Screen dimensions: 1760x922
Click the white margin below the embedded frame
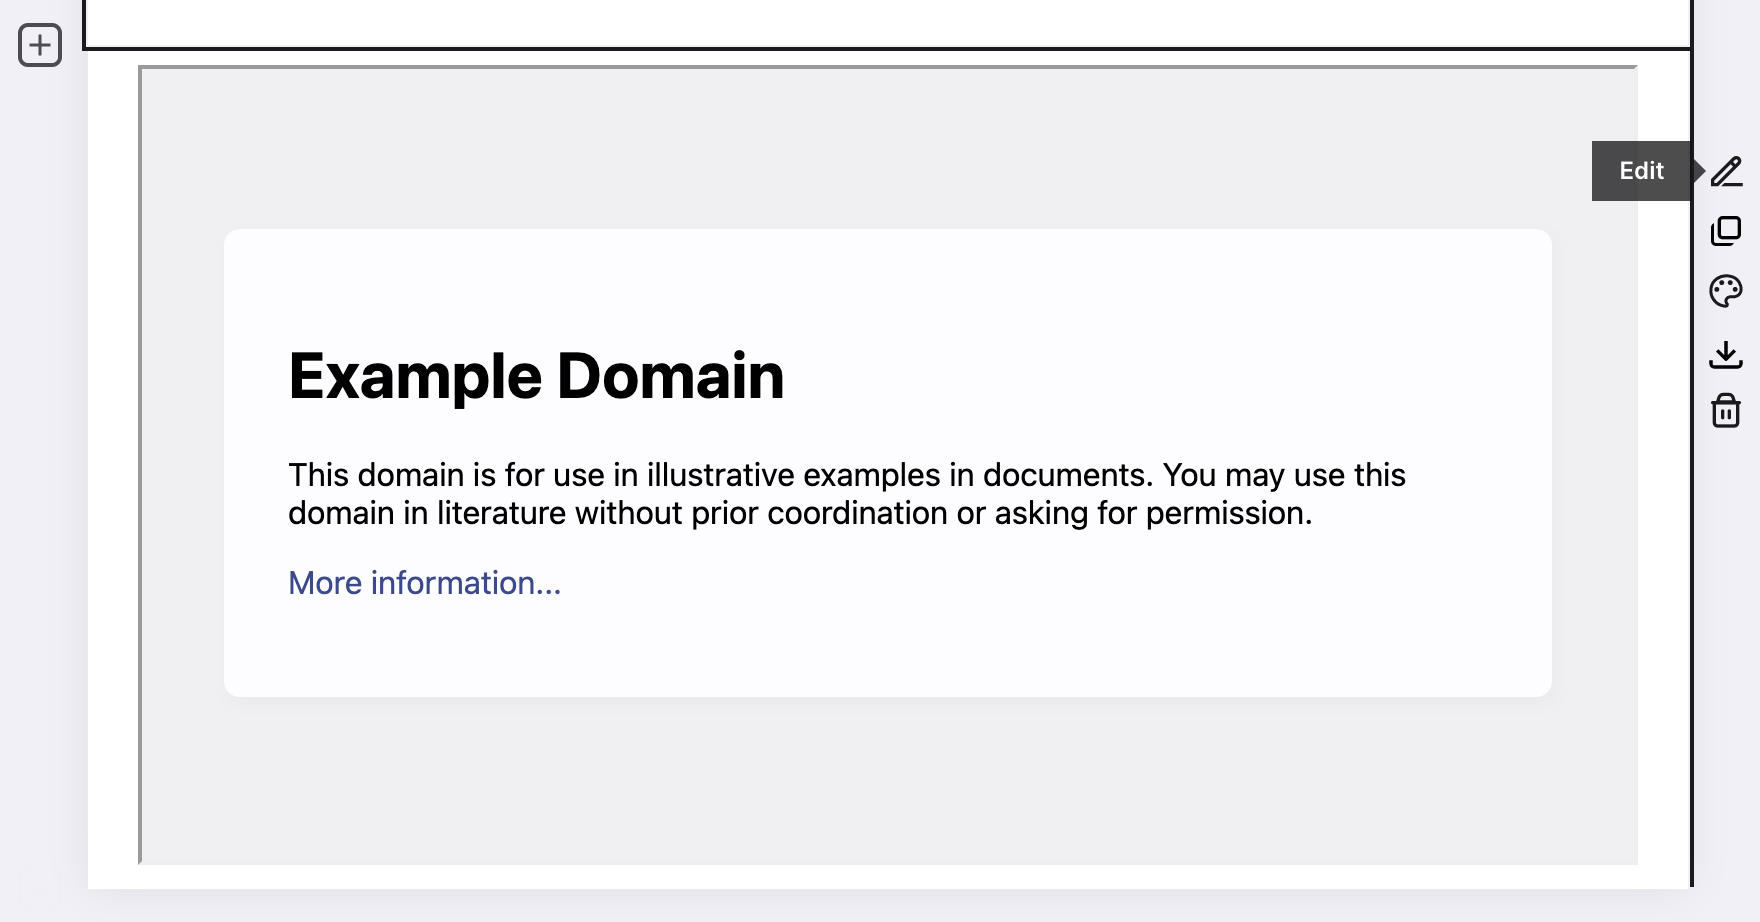888,877
